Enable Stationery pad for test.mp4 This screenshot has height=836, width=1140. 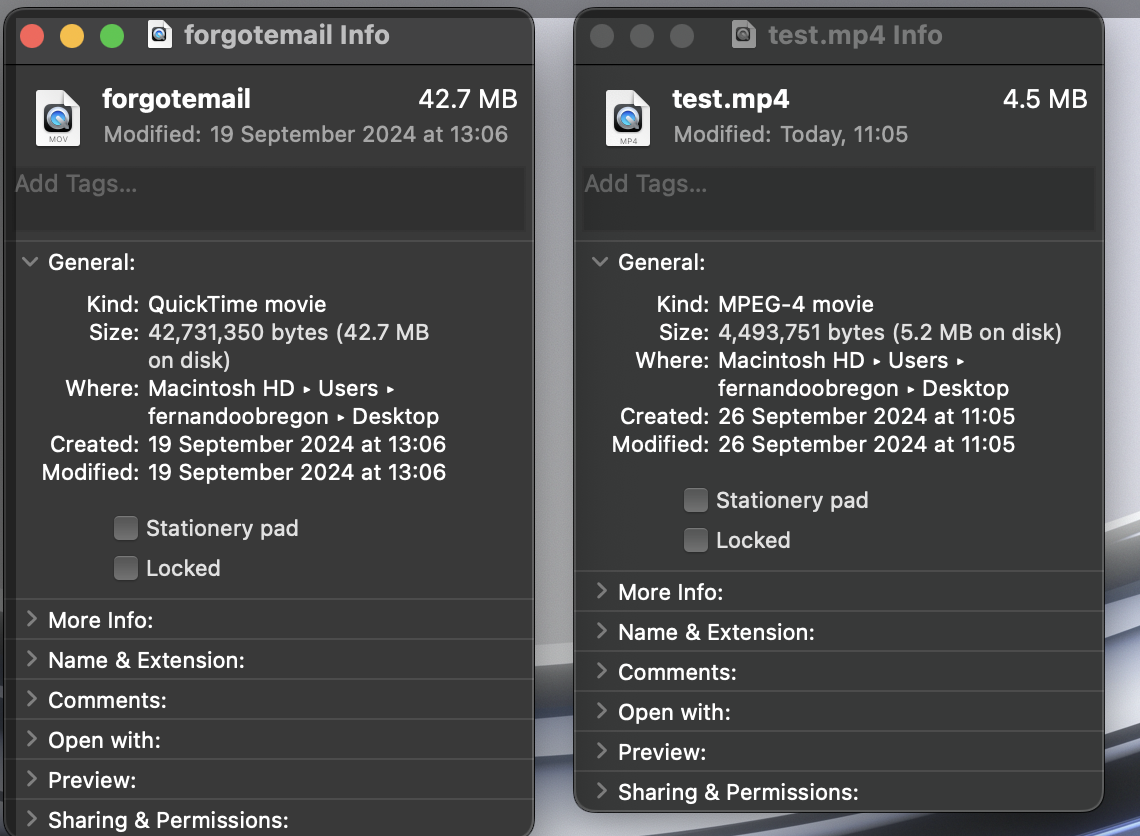tap(696, 500)
